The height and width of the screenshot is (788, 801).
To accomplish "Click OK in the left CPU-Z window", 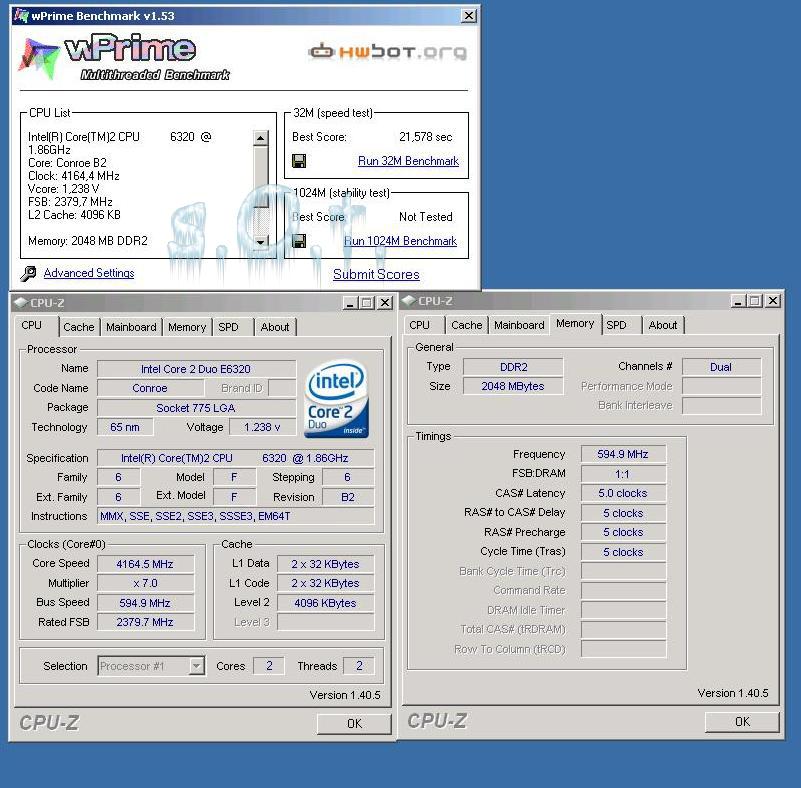I will point(354,724).
